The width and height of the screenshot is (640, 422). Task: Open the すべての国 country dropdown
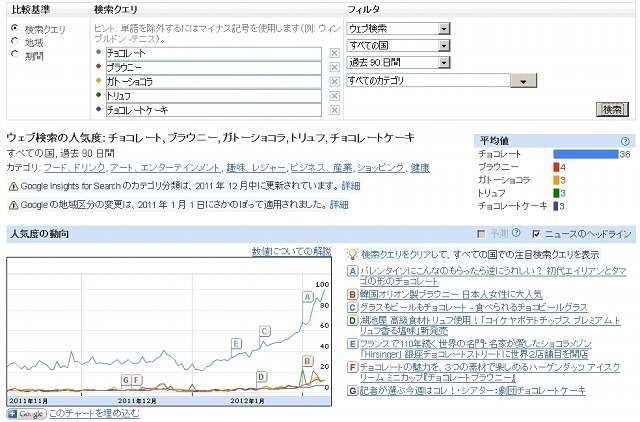pyautogui.click(x=398, y=45)
